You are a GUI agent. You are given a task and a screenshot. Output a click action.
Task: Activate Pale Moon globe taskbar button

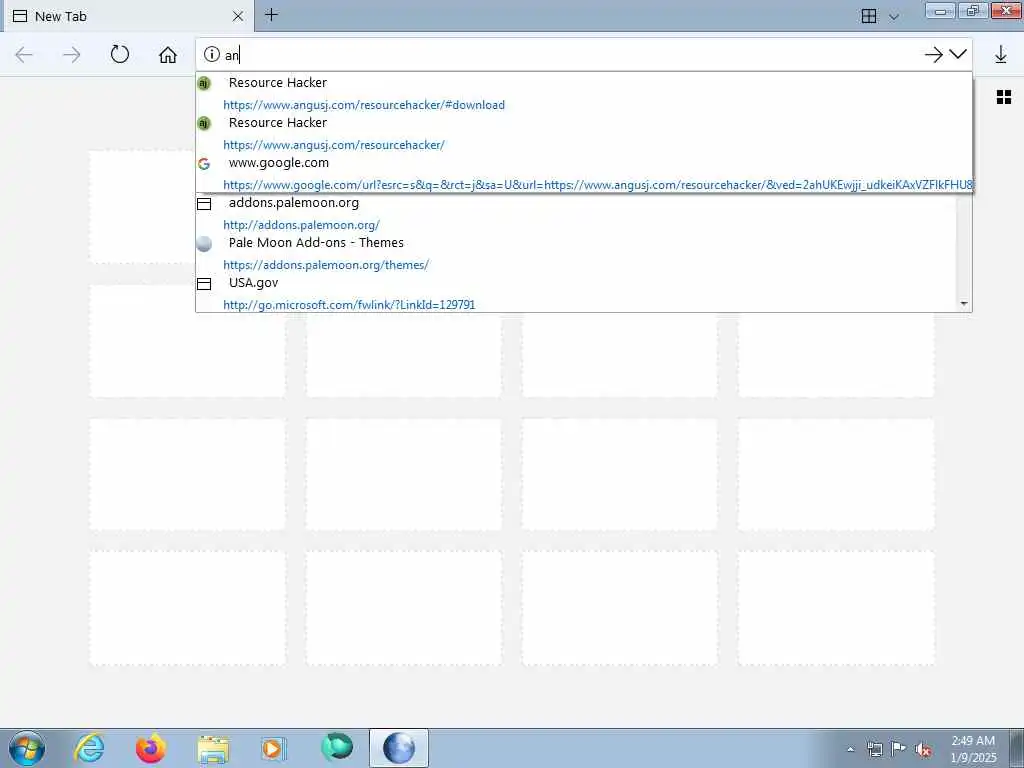click(x=399, y=748)
